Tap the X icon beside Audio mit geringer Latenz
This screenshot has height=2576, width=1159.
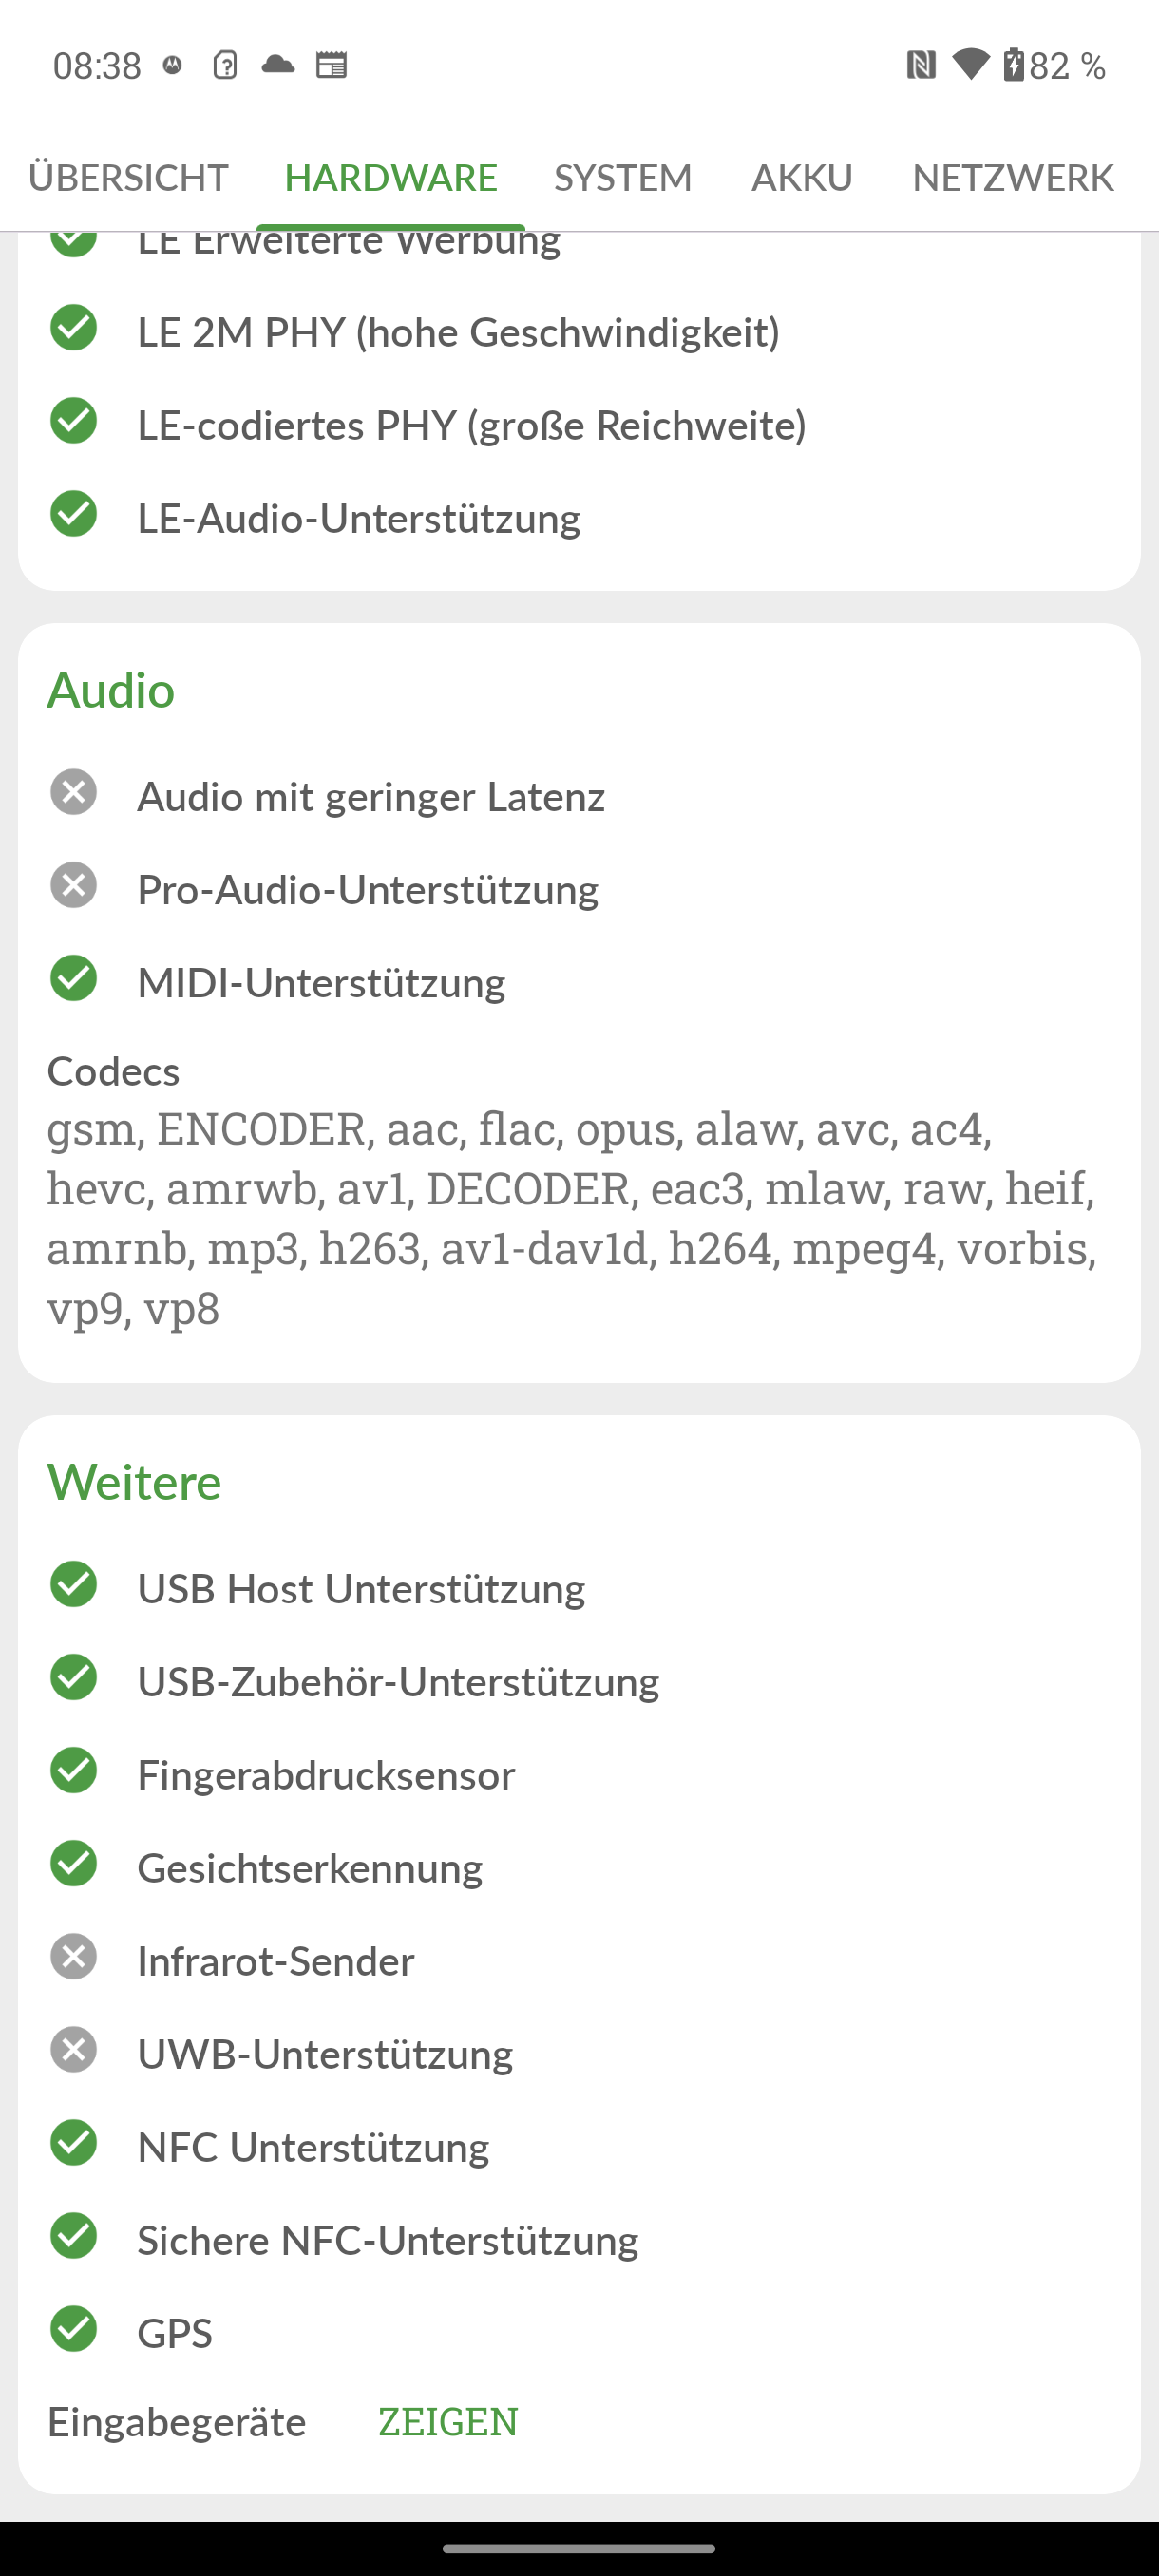tap(74, 792)
